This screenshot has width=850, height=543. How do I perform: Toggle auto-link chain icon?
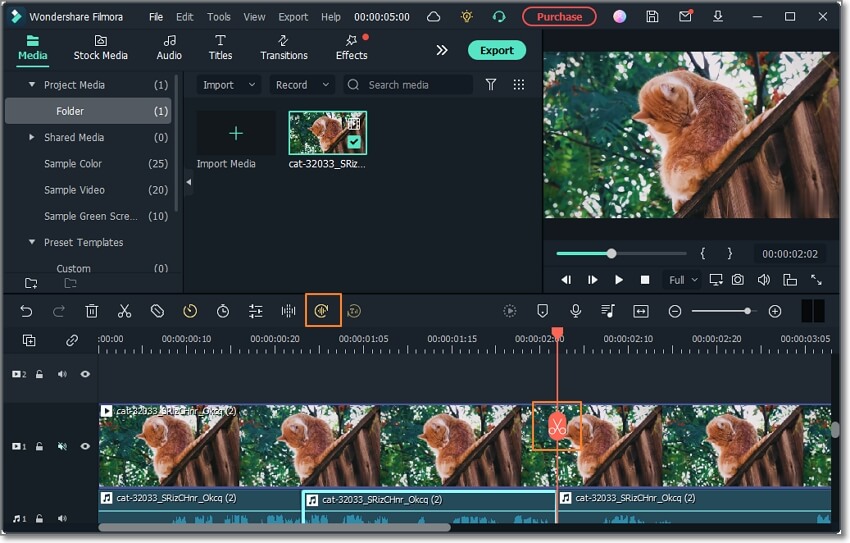(x=72, y=340)
